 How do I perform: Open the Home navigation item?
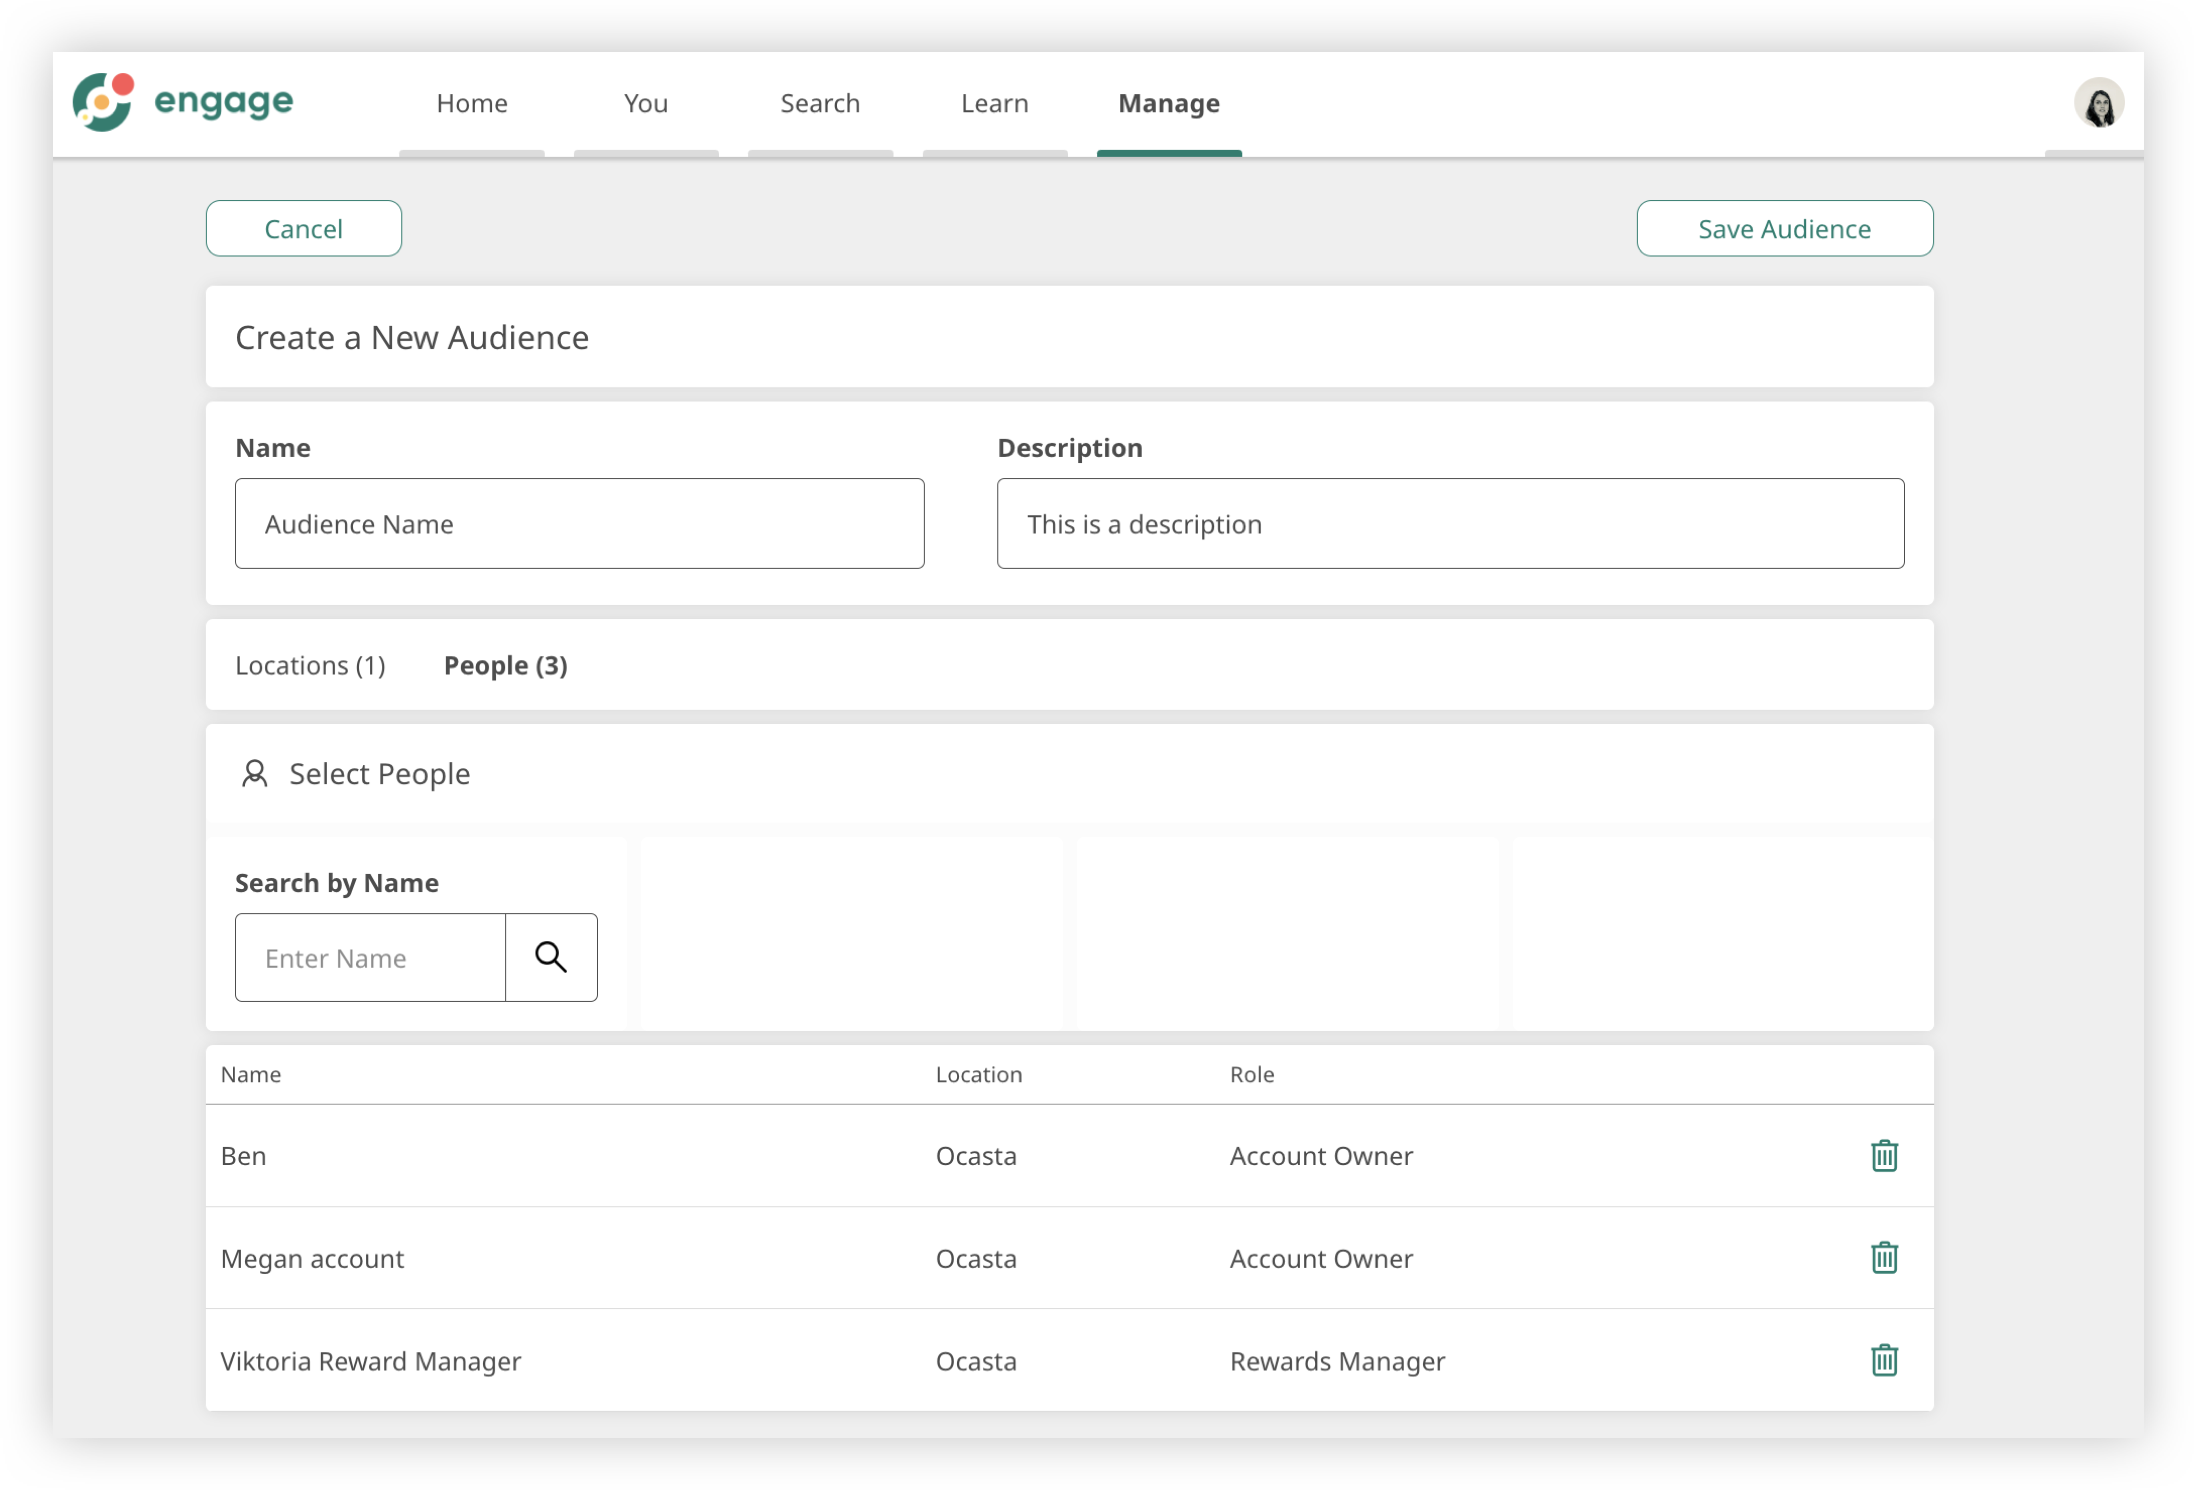(x=472, y=104)
